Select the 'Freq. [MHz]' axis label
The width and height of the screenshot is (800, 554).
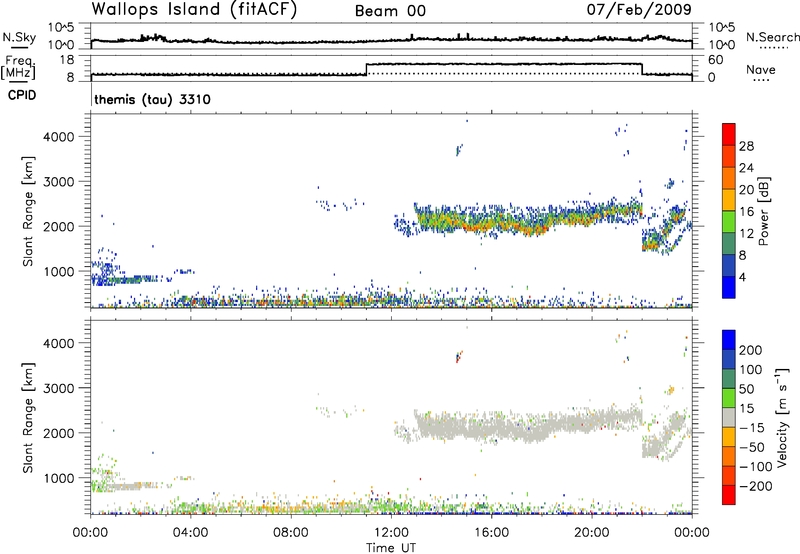click(x=19, y=68)
